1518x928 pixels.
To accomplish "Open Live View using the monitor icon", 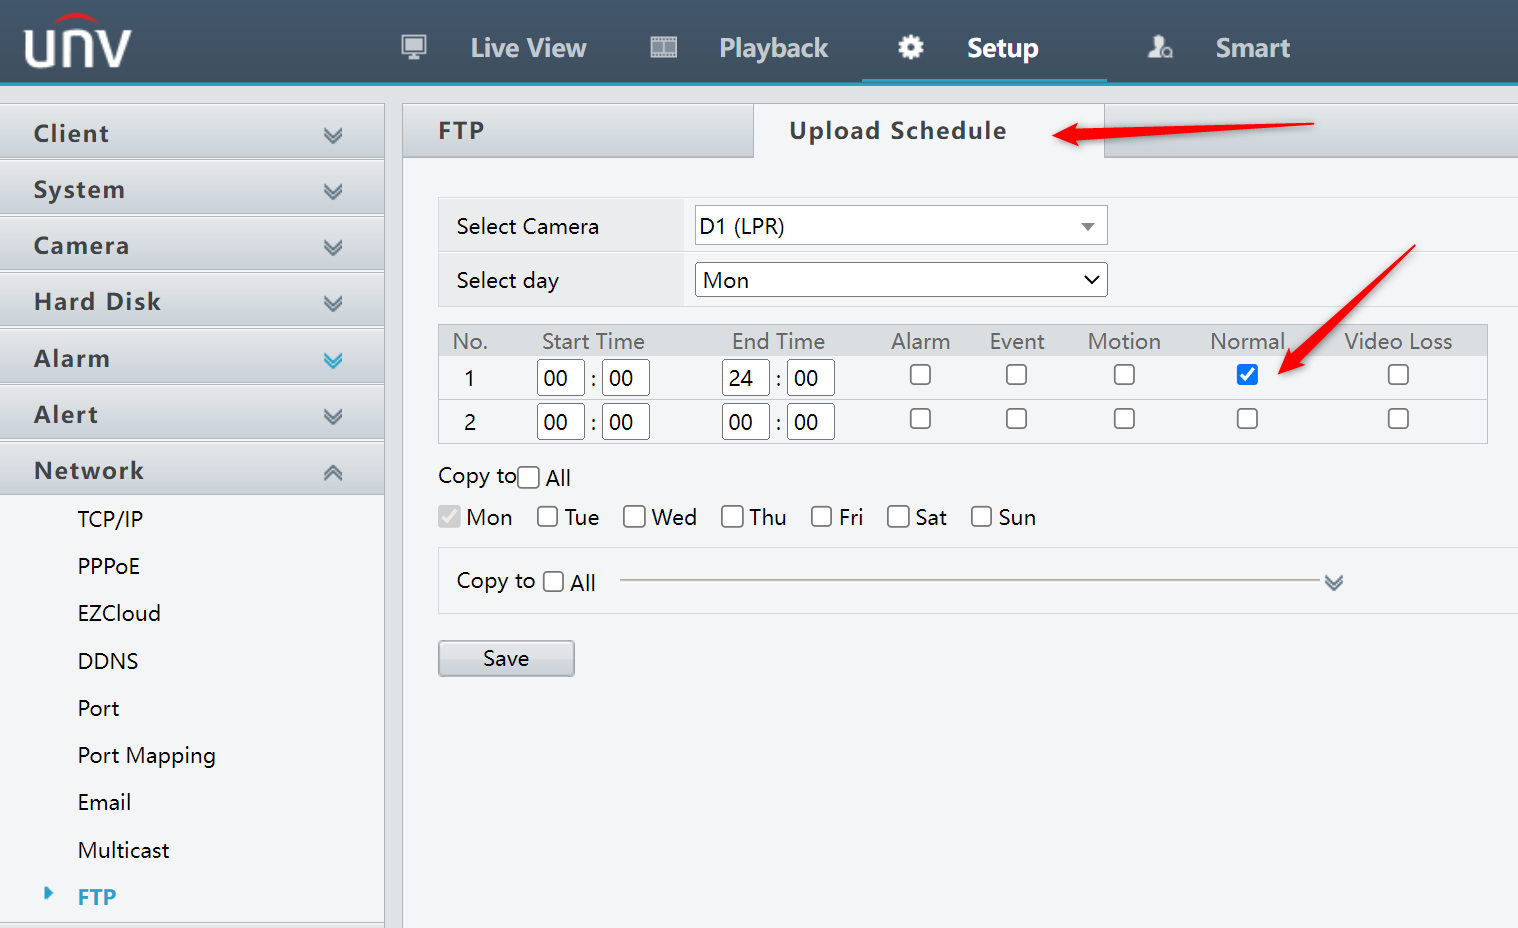I will coord(413,46).
